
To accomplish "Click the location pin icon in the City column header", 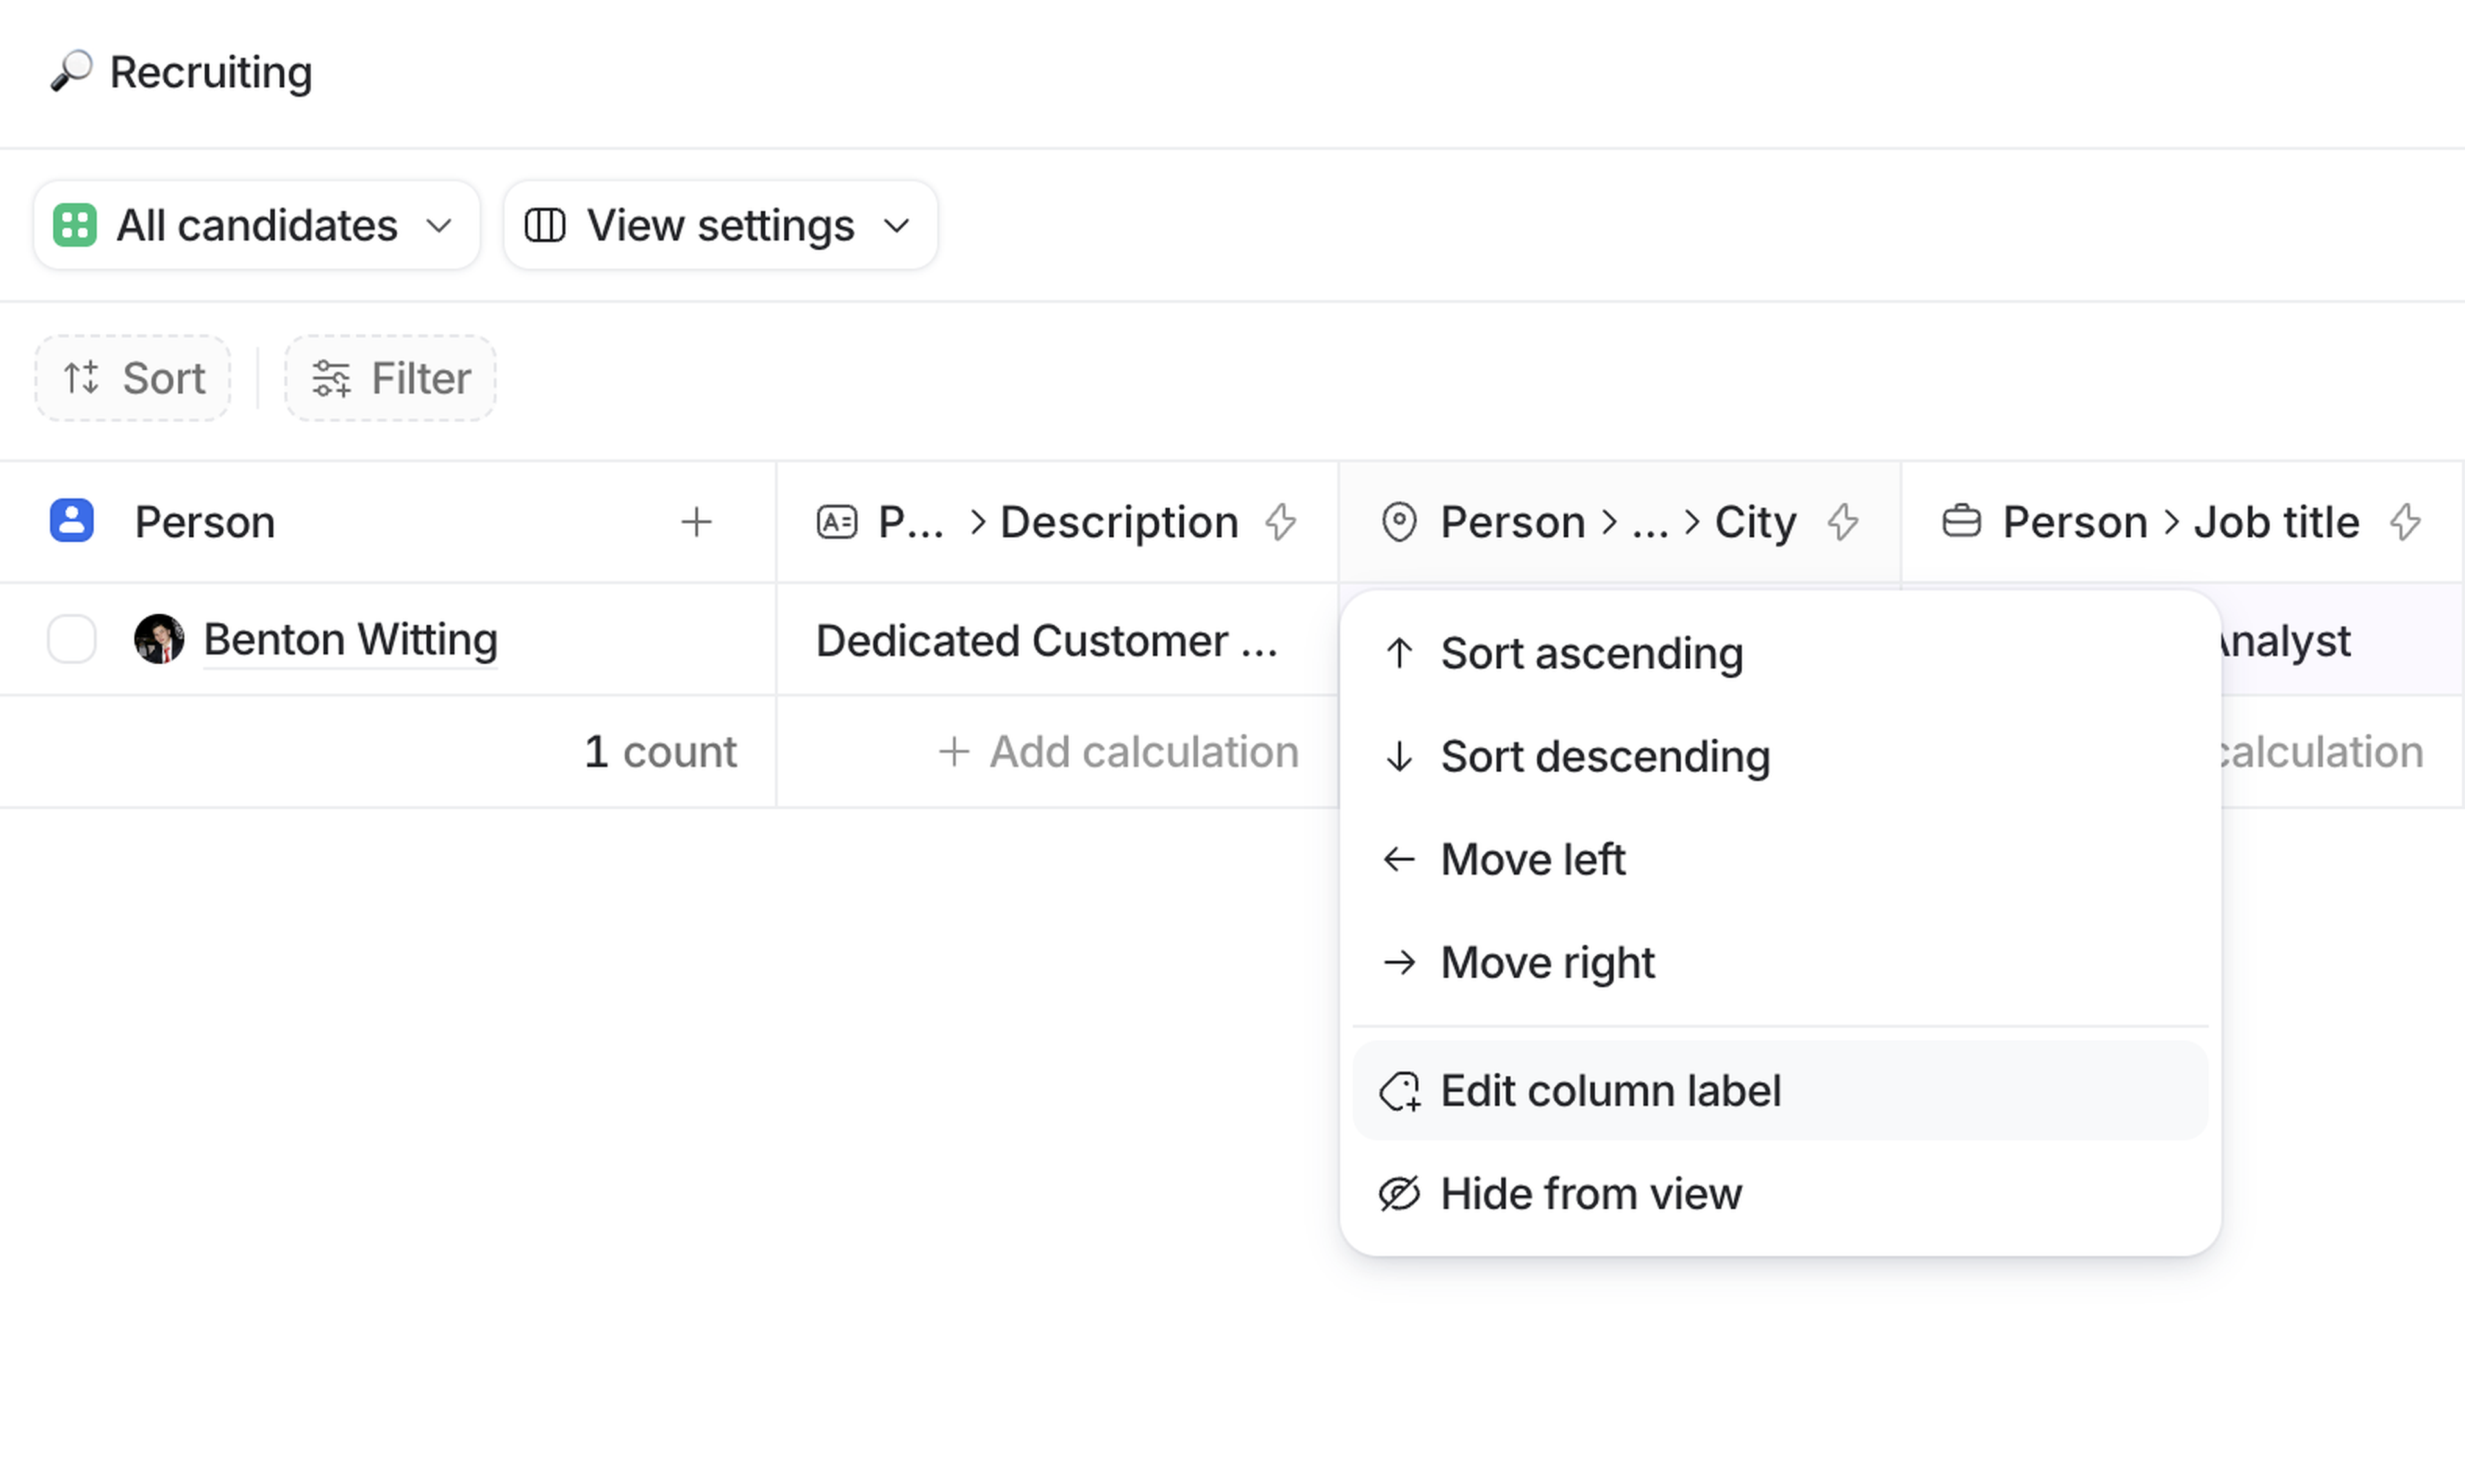I will [1399, 522].
